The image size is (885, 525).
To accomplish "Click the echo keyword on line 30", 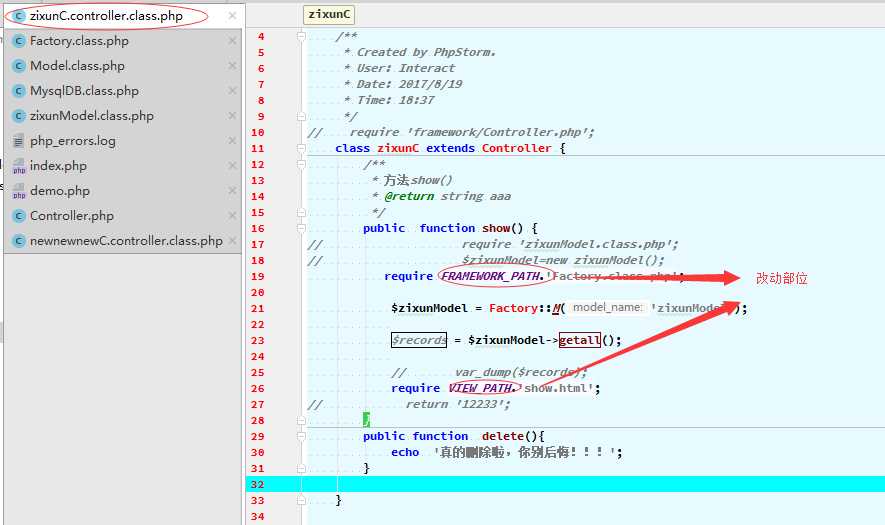I will coord(405,452).
